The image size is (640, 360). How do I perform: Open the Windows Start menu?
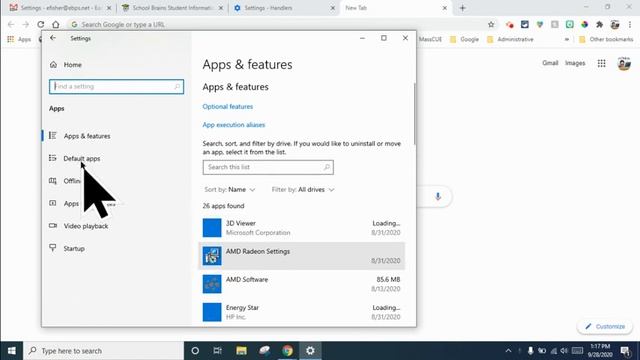tap(11, 351)
